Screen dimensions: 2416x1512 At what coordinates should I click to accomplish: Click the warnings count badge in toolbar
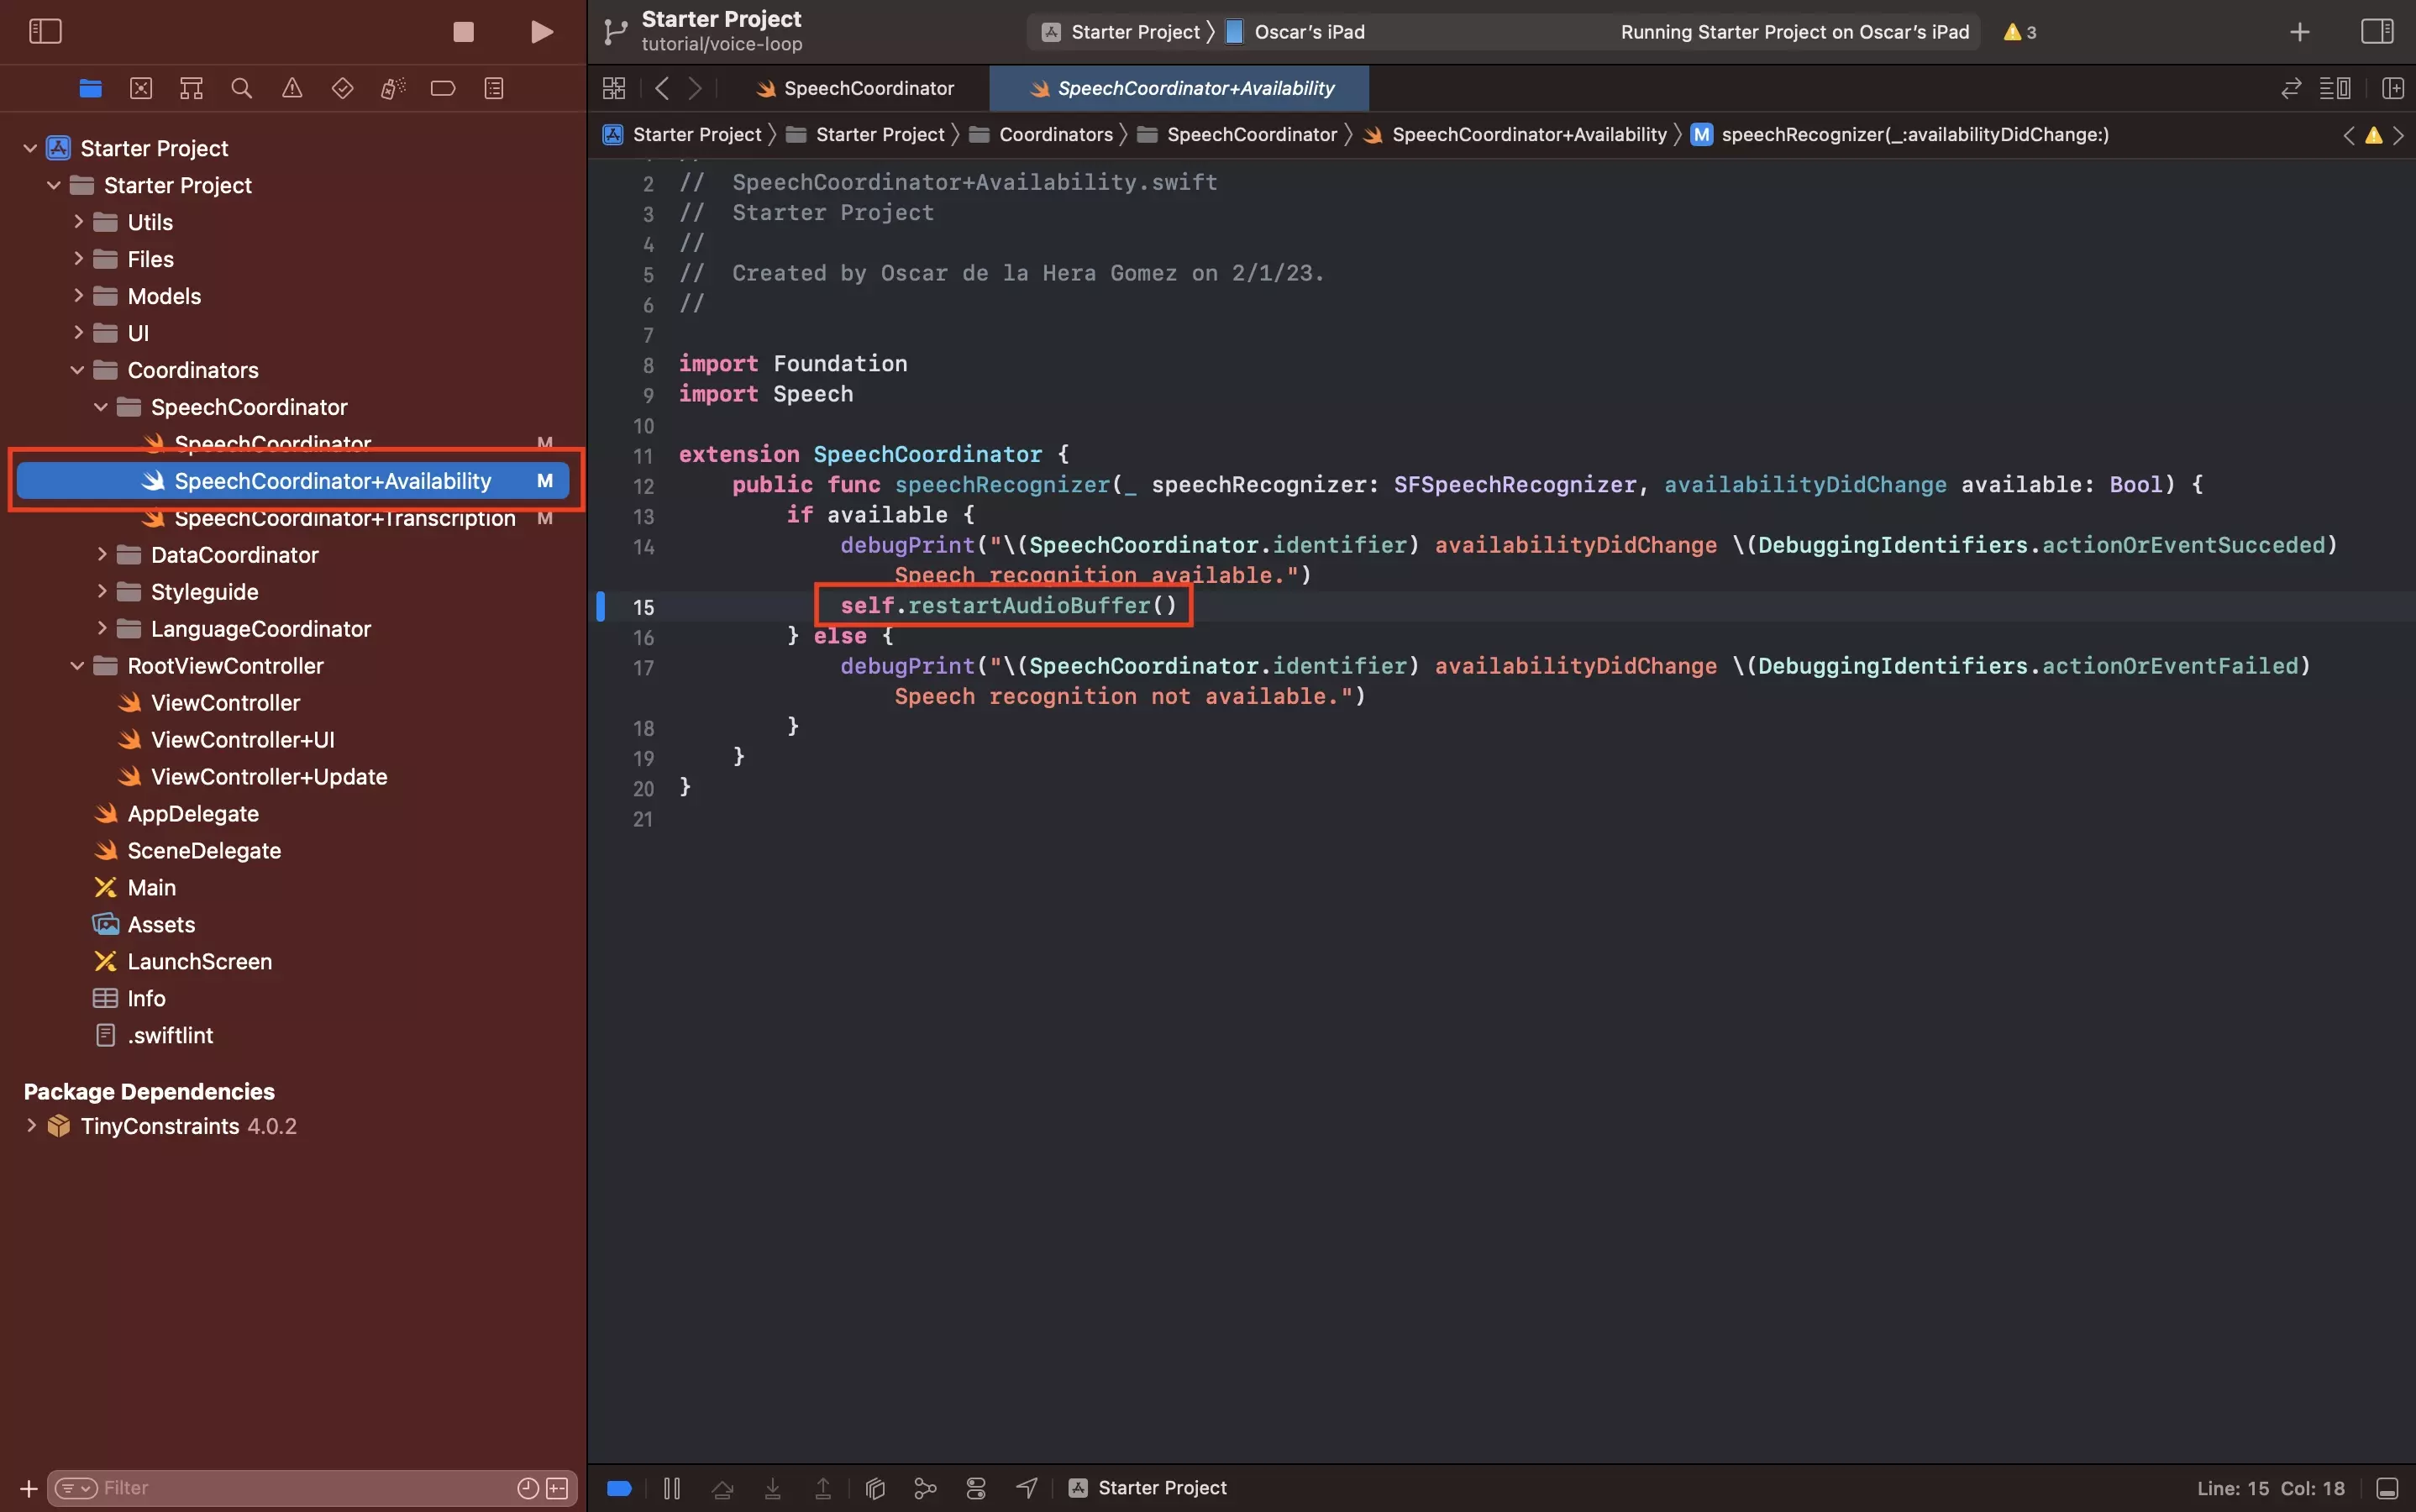pyautogui.click(x=2020, y=32)
